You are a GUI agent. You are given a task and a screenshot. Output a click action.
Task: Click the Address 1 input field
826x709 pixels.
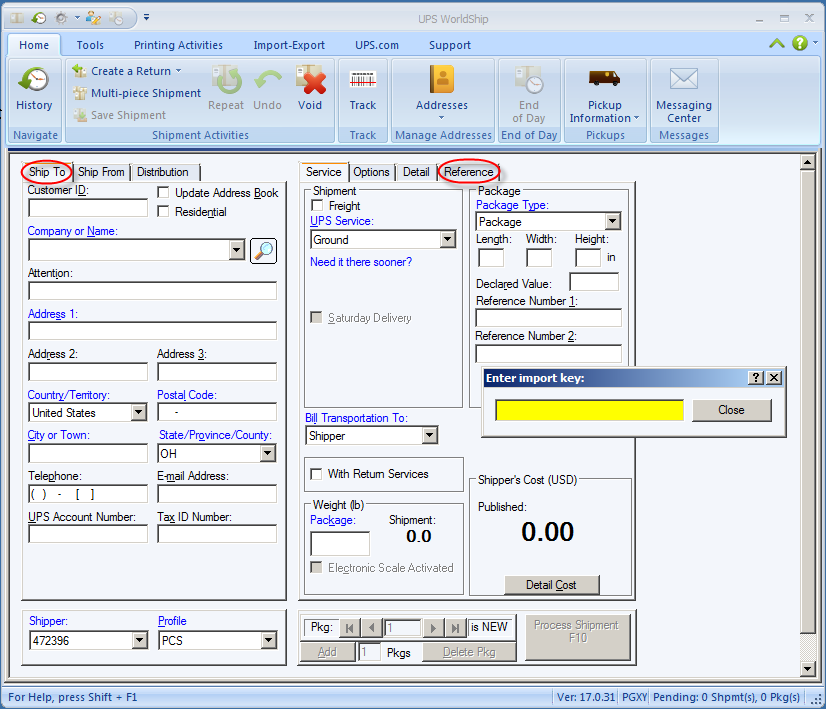152,331
